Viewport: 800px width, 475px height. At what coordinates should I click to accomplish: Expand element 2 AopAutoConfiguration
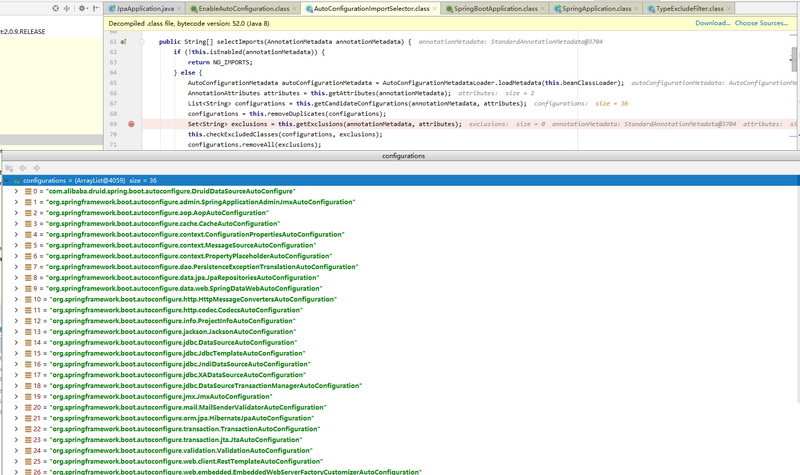(x=16, y=213)
